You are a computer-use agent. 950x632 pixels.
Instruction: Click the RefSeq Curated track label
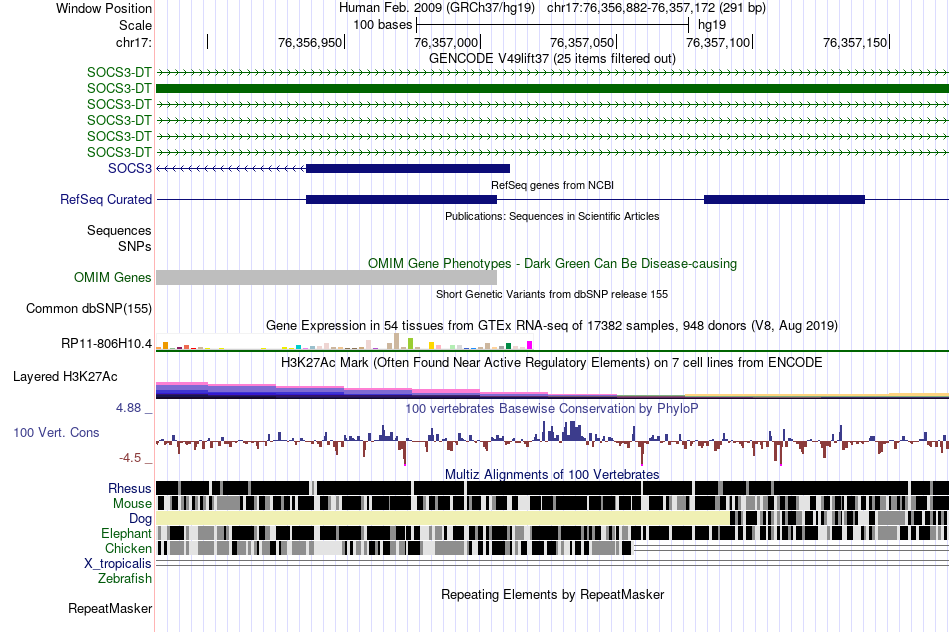106,199
